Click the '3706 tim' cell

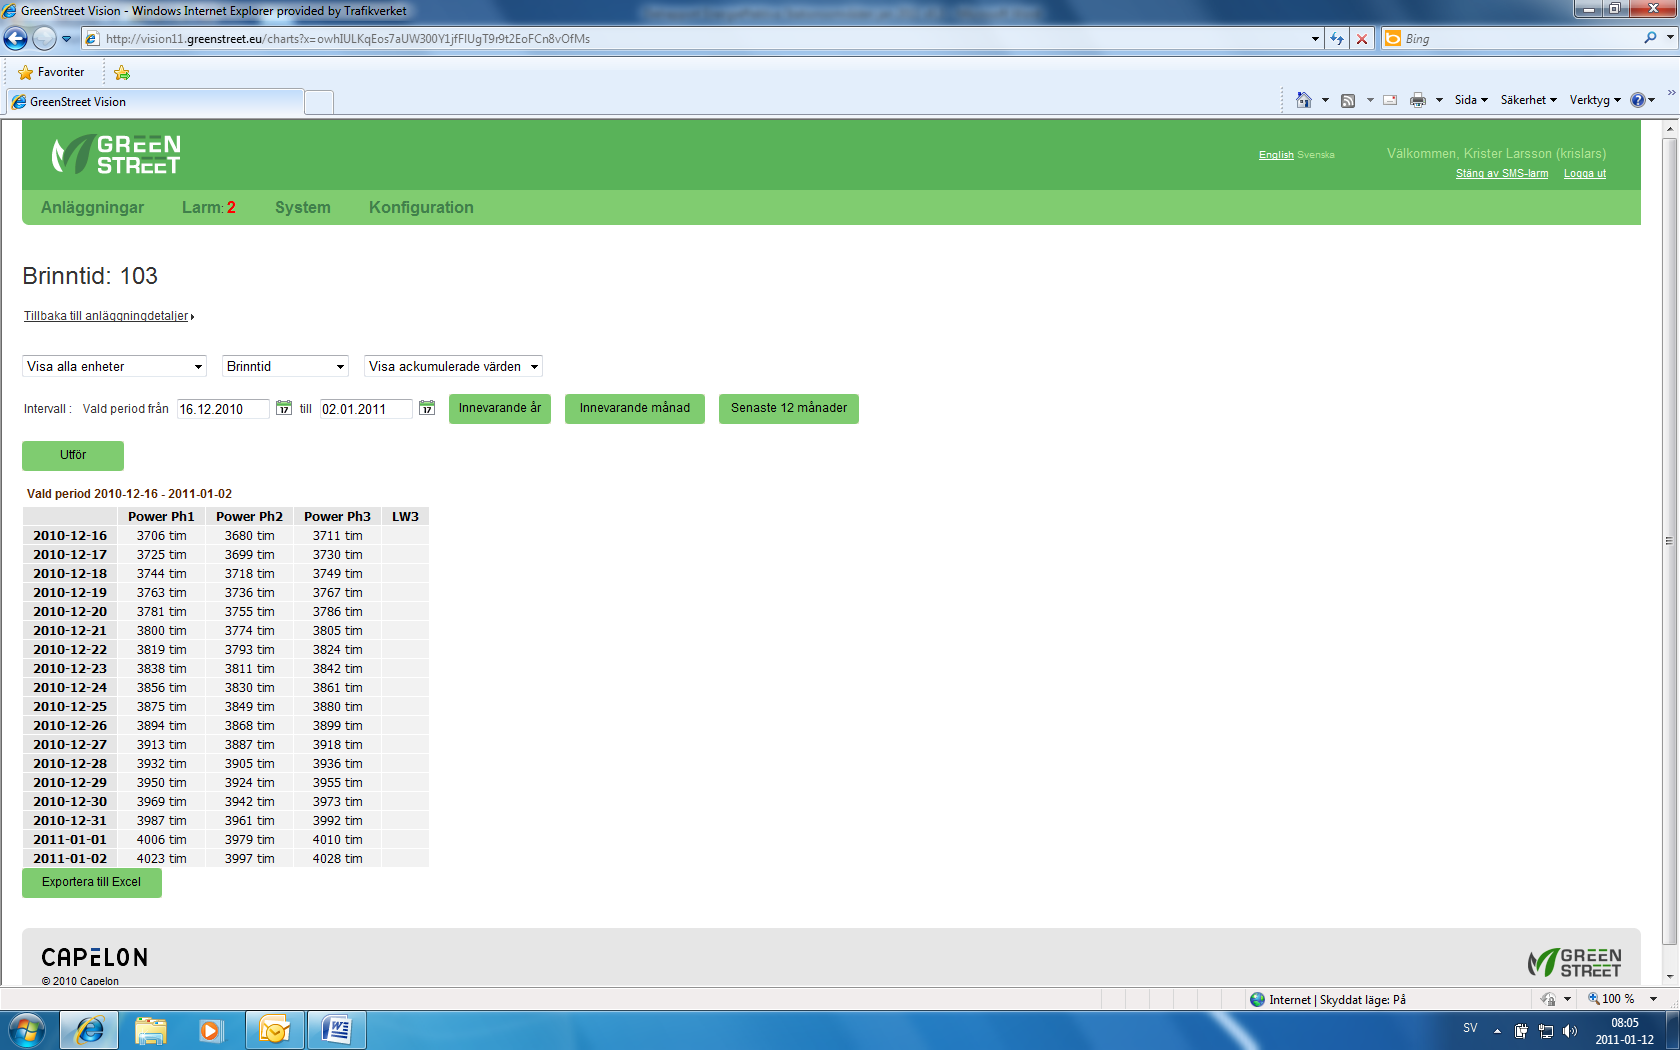pyautogui.click(x=161, y=536)
